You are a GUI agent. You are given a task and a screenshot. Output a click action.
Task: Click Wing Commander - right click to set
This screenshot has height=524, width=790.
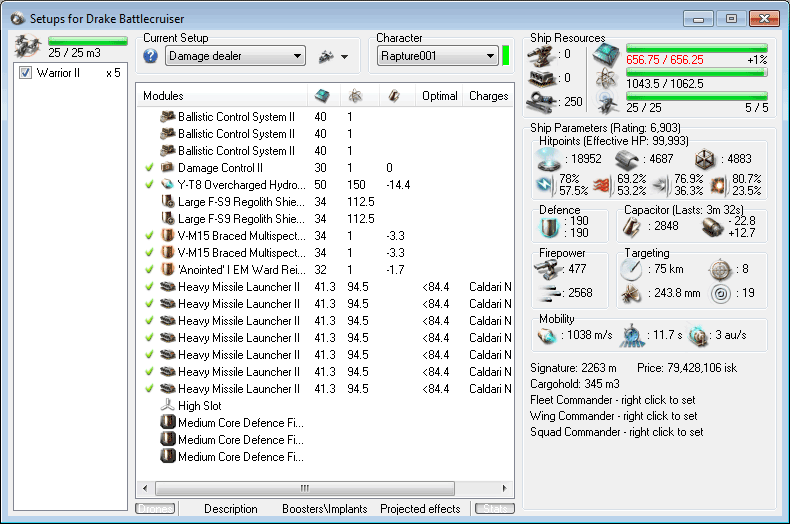coord(614,416)
